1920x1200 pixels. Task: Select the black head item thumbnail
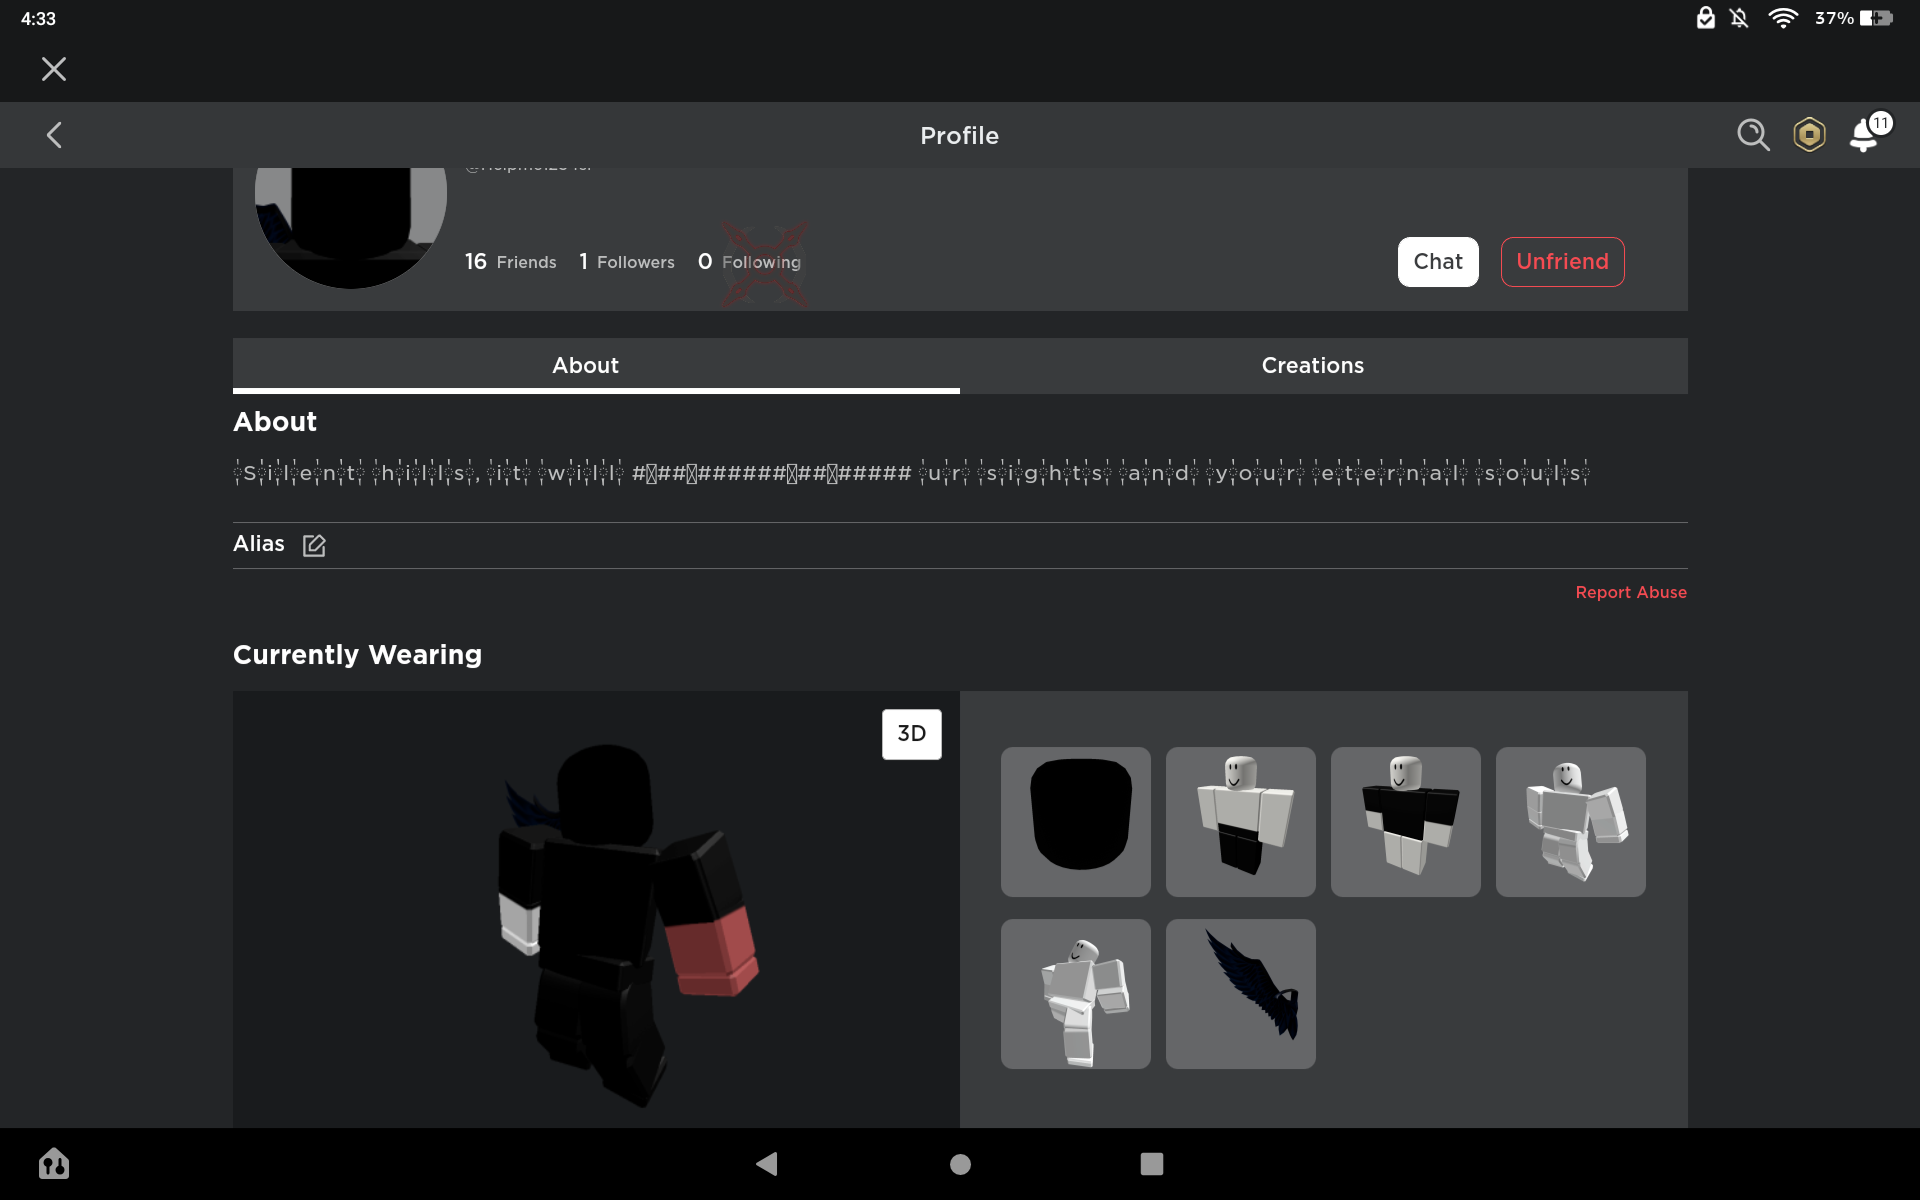pyautogui.click(x=1075, y=821)
